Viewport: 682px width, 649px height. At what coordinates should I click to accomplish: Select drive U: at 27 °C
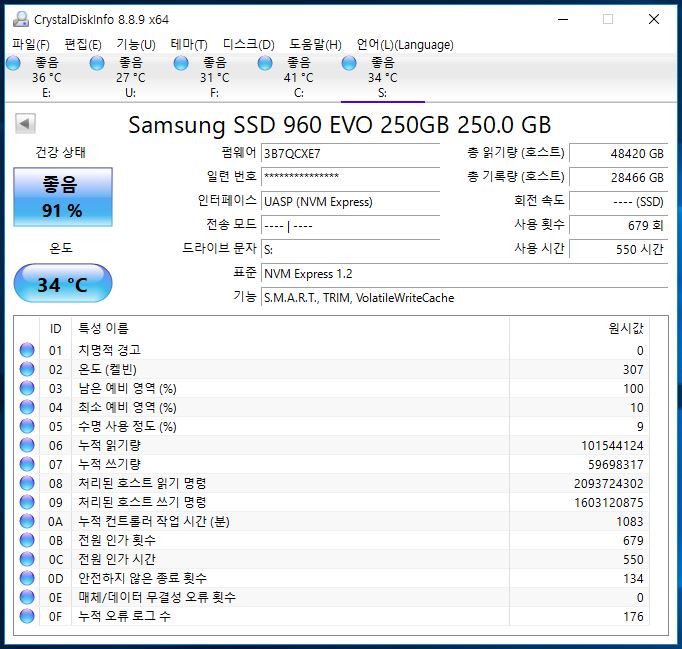(130, 77)
